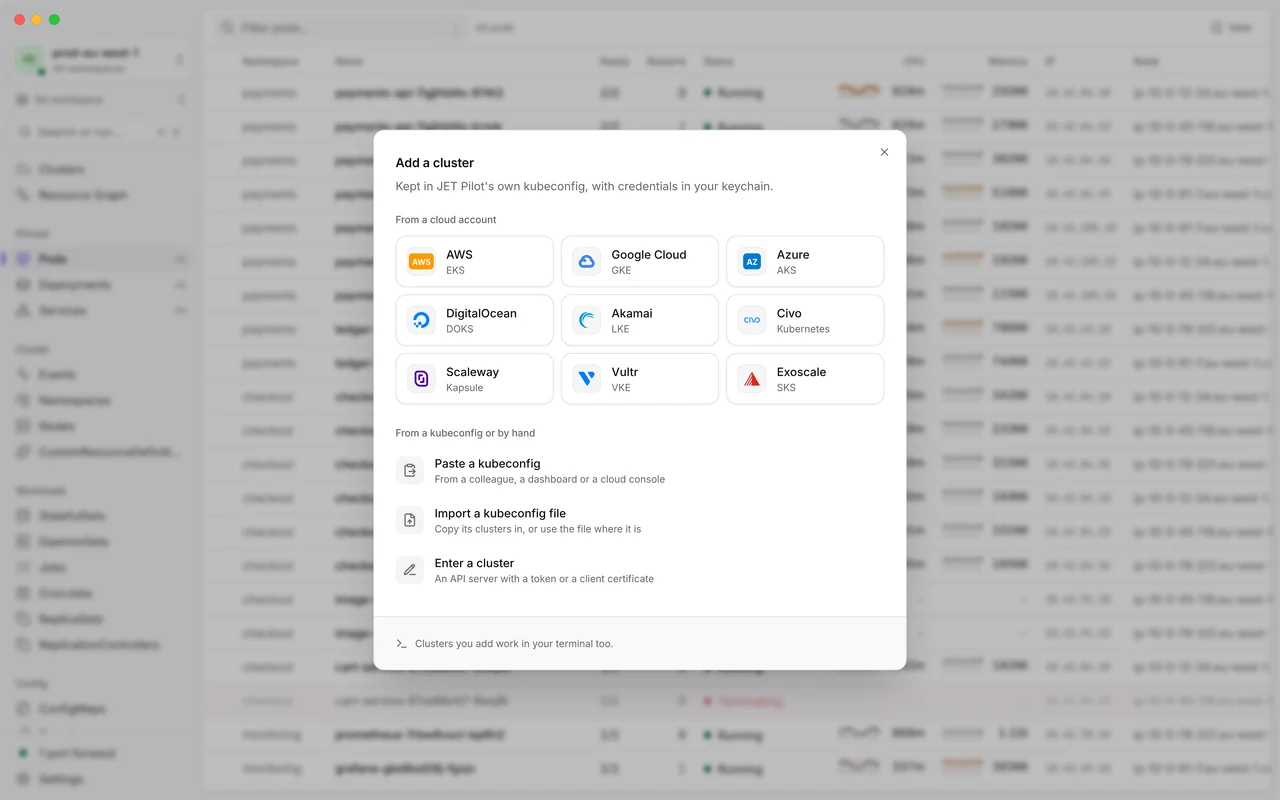The width and height of the screenshot is (1280, 800).
Task: Open the Import a kubeconfig file option
Action: (640, 520)
